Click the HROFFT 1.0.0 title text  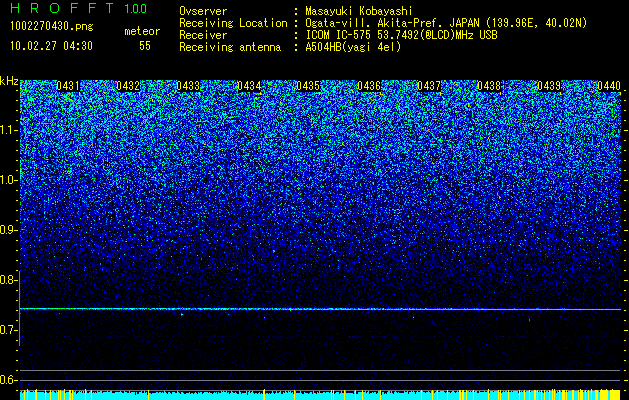[79, 8]
